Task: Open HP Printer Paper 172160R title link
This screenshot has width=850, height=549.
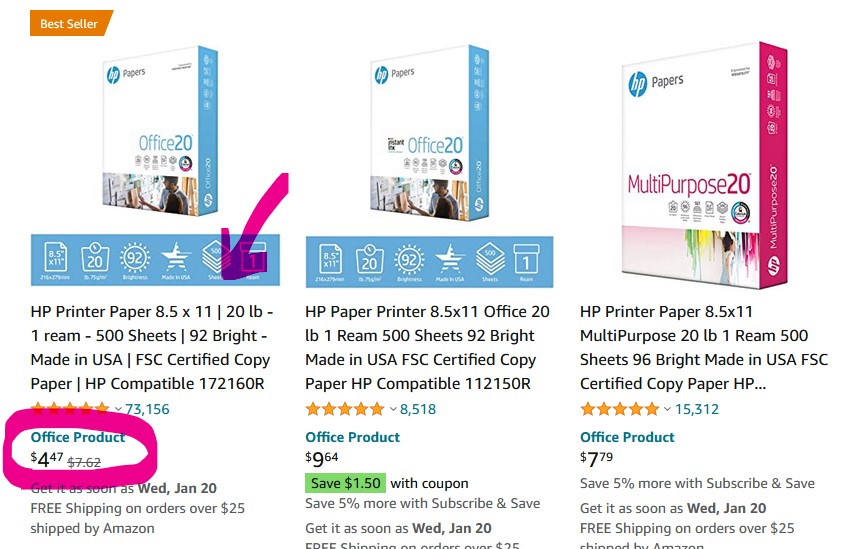Action: [152, 347]
